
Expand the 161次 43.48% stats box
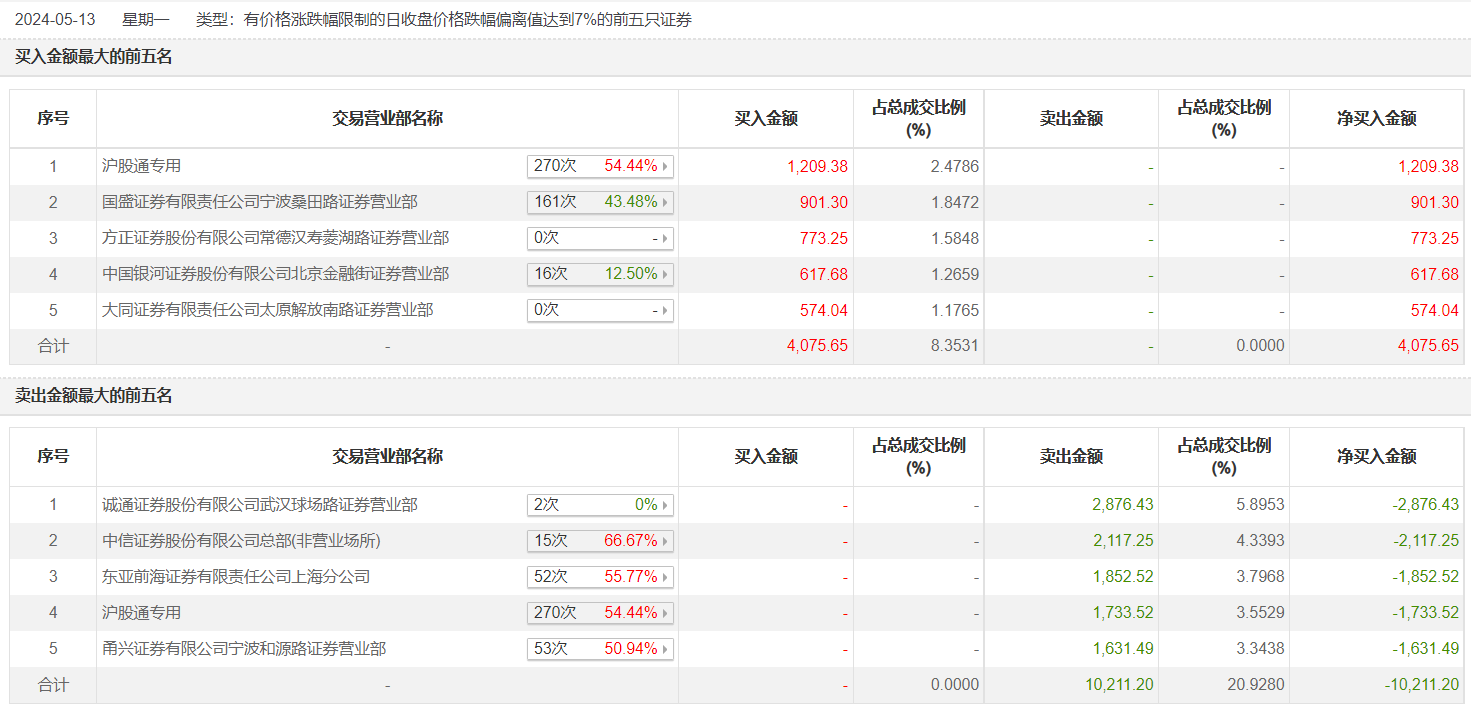tap(600, 202)
